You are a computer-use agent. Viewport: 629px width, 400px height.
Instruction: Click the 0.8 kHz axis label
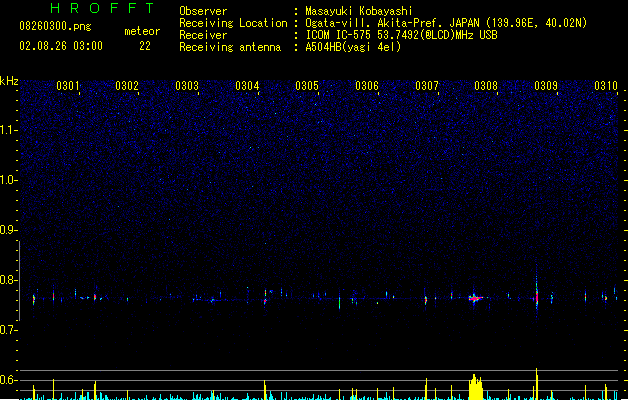pos(9,280)
